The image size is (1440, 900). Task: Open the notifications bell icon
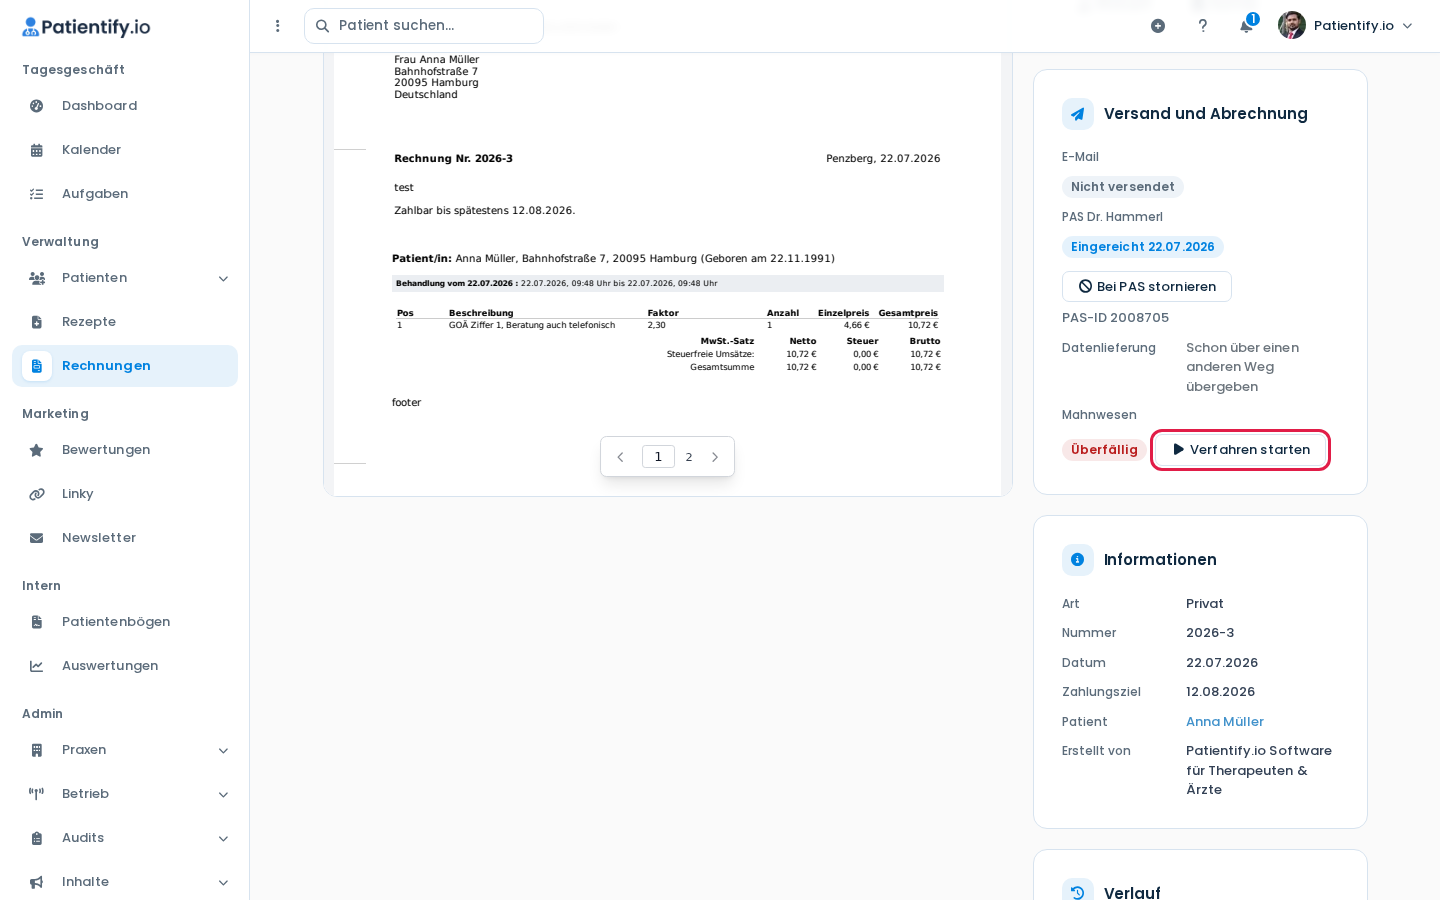[1246, 26]
